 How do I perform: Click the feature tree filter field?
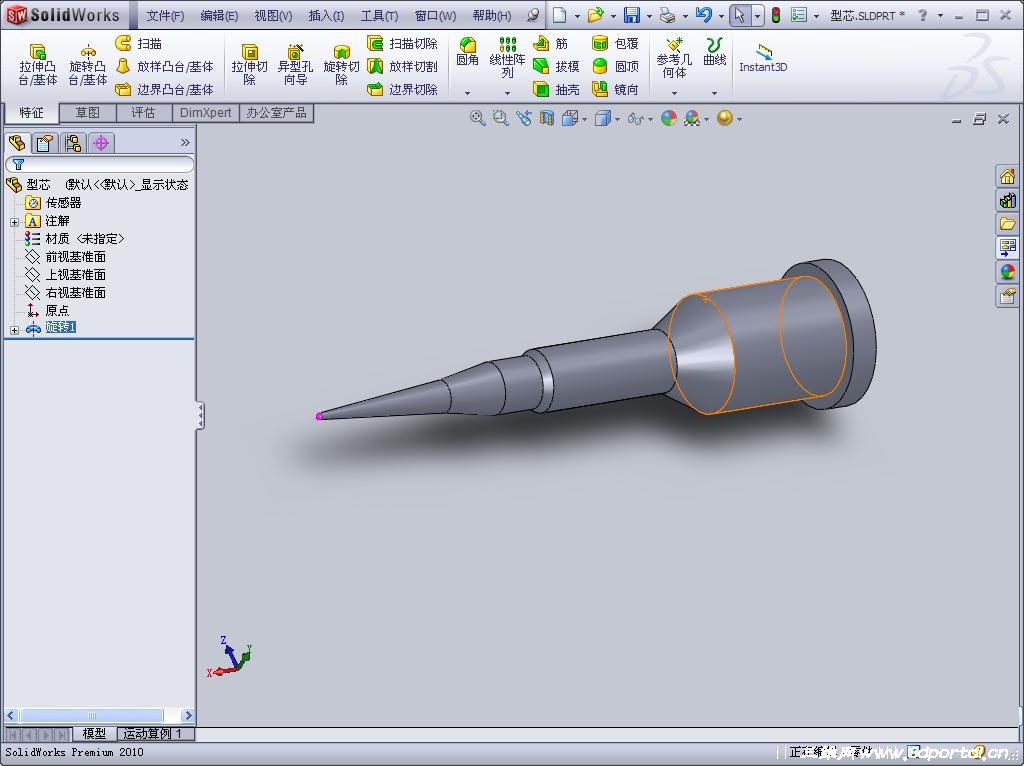tap(100, 164)
